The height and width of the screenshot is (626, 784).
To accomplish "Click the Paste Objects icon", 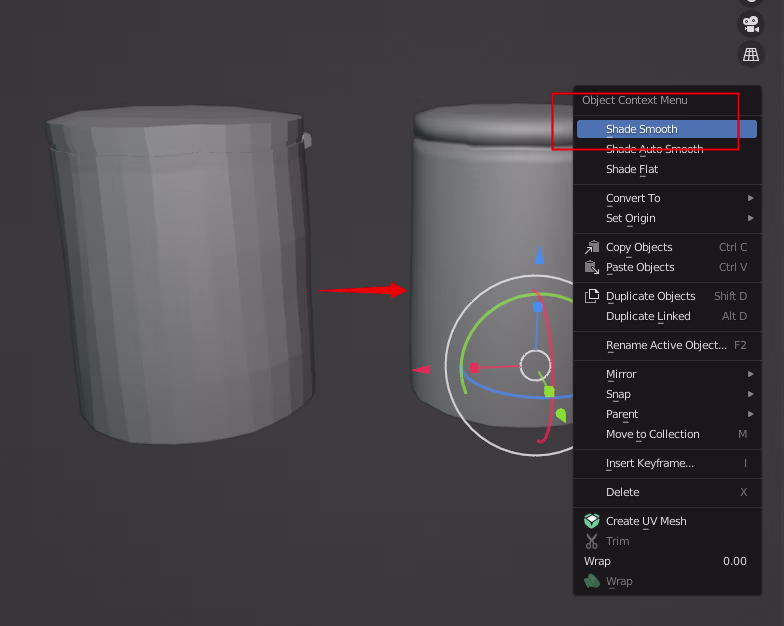I will [x=592, y=267].
